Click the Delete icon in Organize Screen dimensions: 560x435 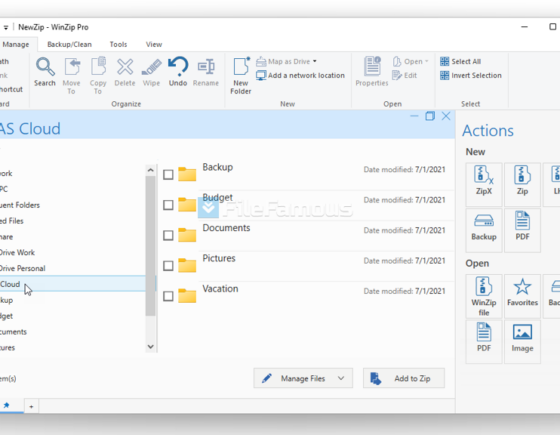tap(125, 72)
